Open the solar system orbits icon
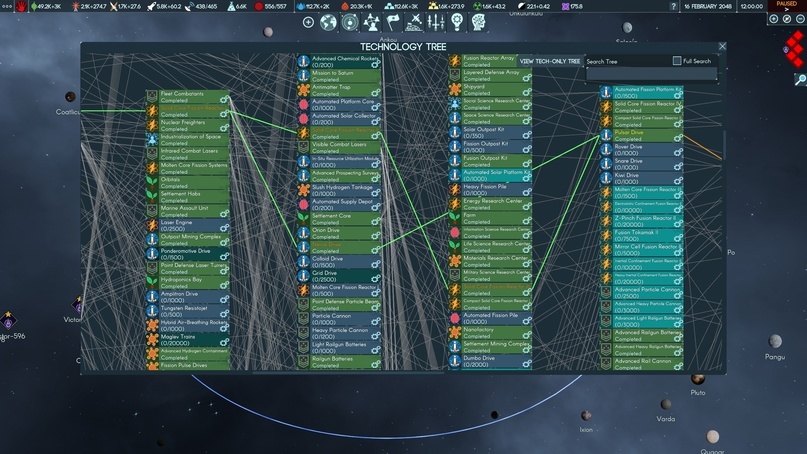 [349, 23]
